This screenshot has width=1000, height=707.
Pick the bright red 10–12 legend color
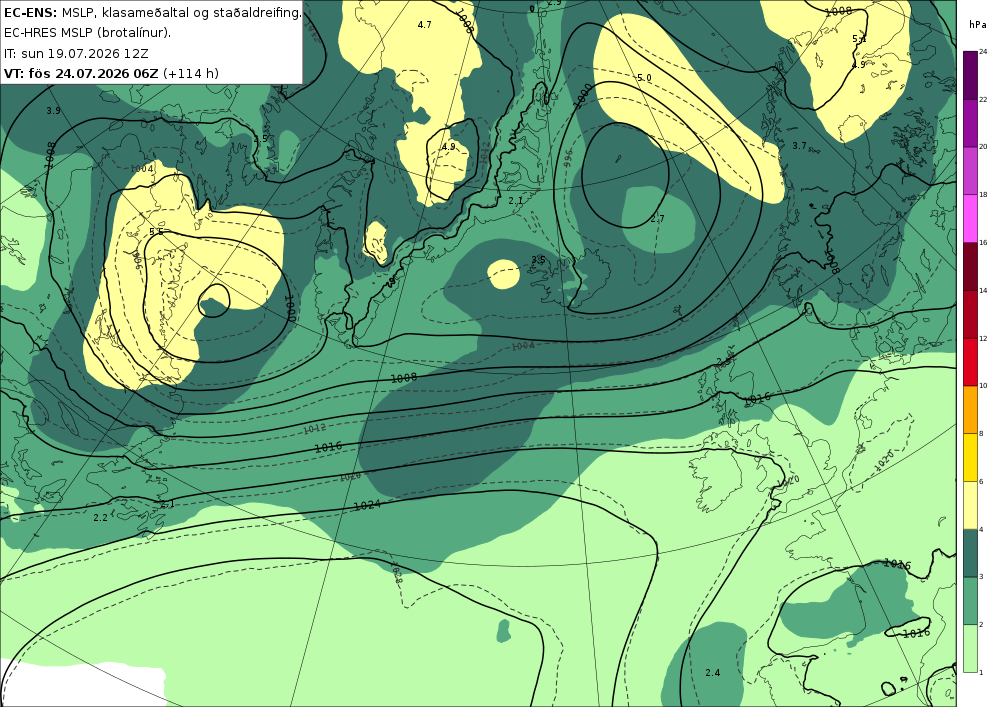point(970,361)
